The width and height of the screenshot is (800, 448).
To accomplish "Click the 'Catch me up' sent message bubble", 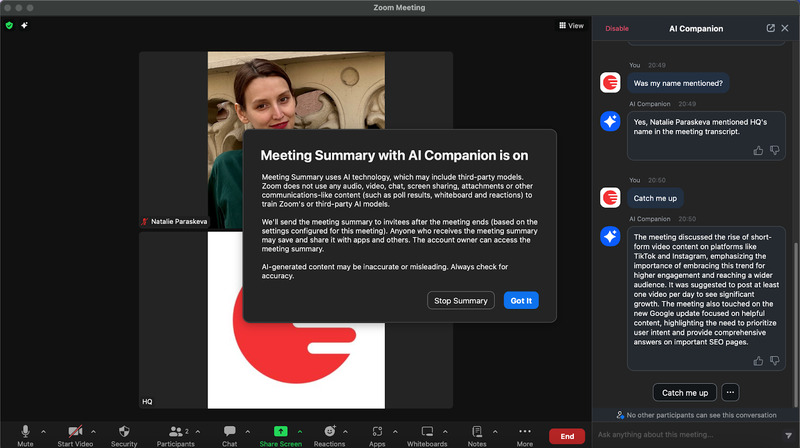I will coord(655,198).
